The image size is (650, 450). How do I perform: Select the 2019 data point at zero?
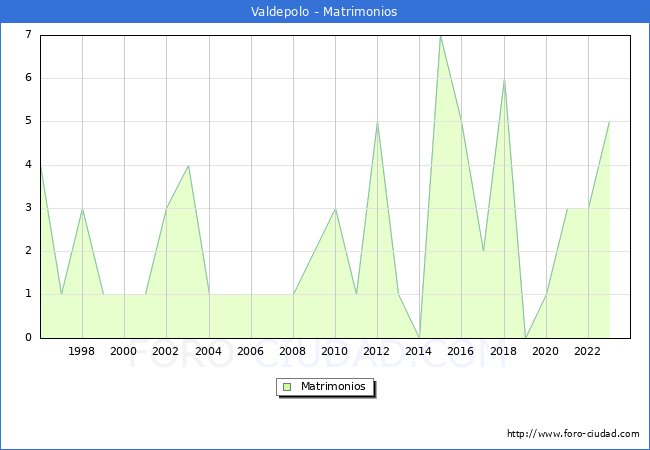point(525,337)
